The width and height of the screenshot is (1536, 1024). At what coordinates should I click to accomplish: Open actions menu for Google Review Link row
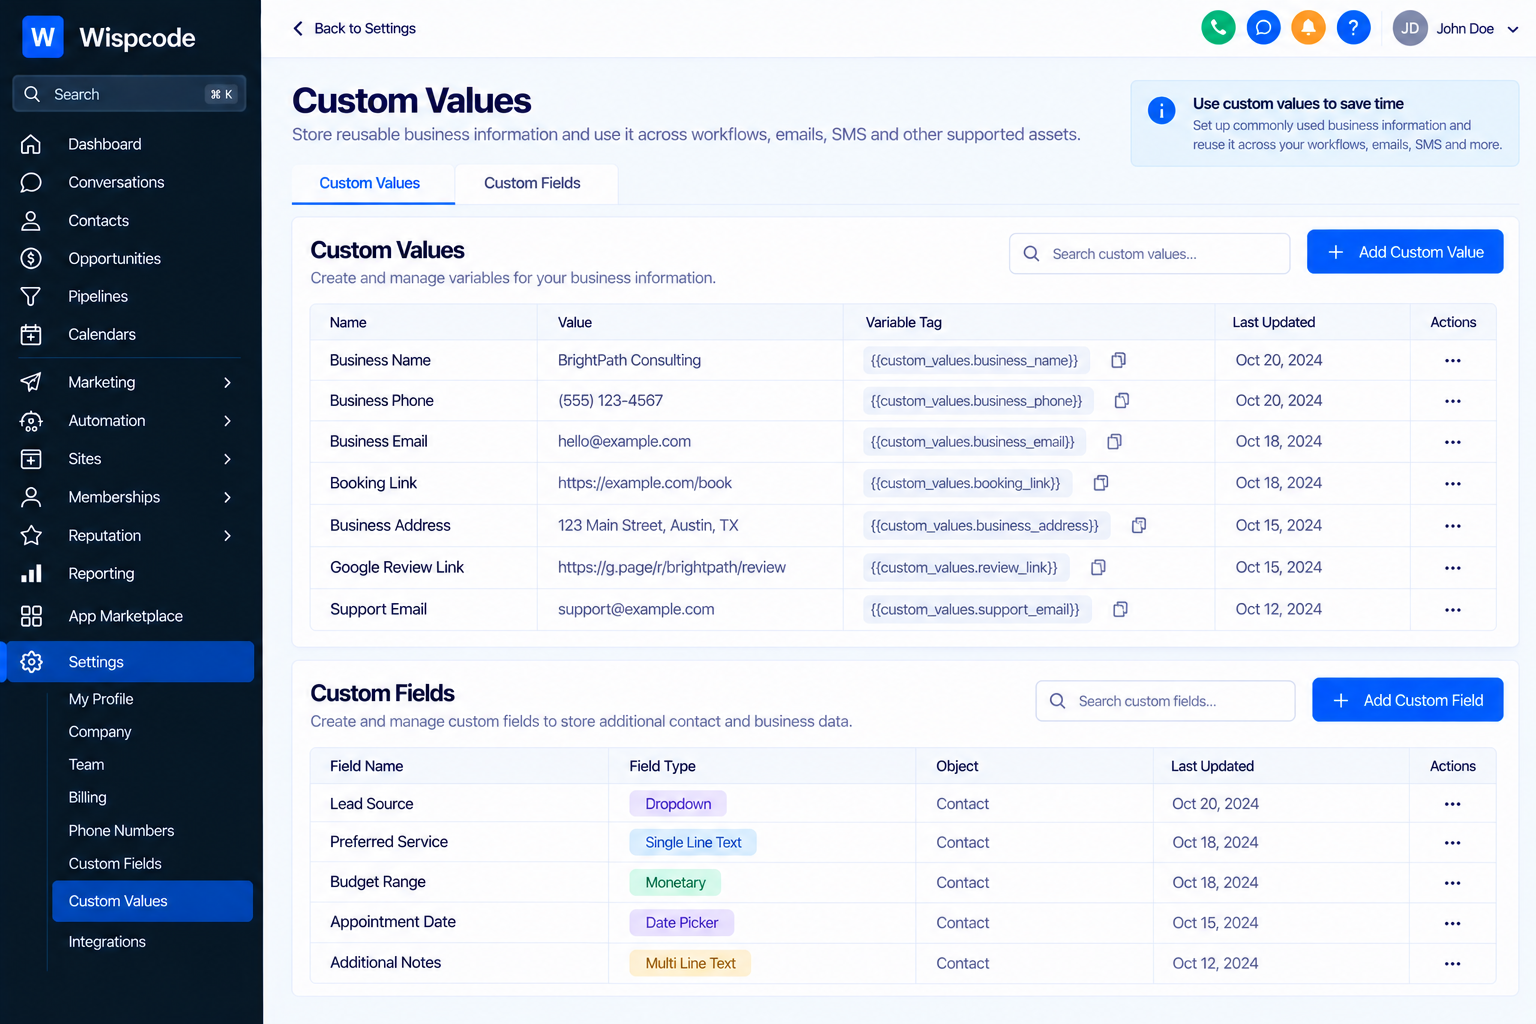coord(1453,568)
